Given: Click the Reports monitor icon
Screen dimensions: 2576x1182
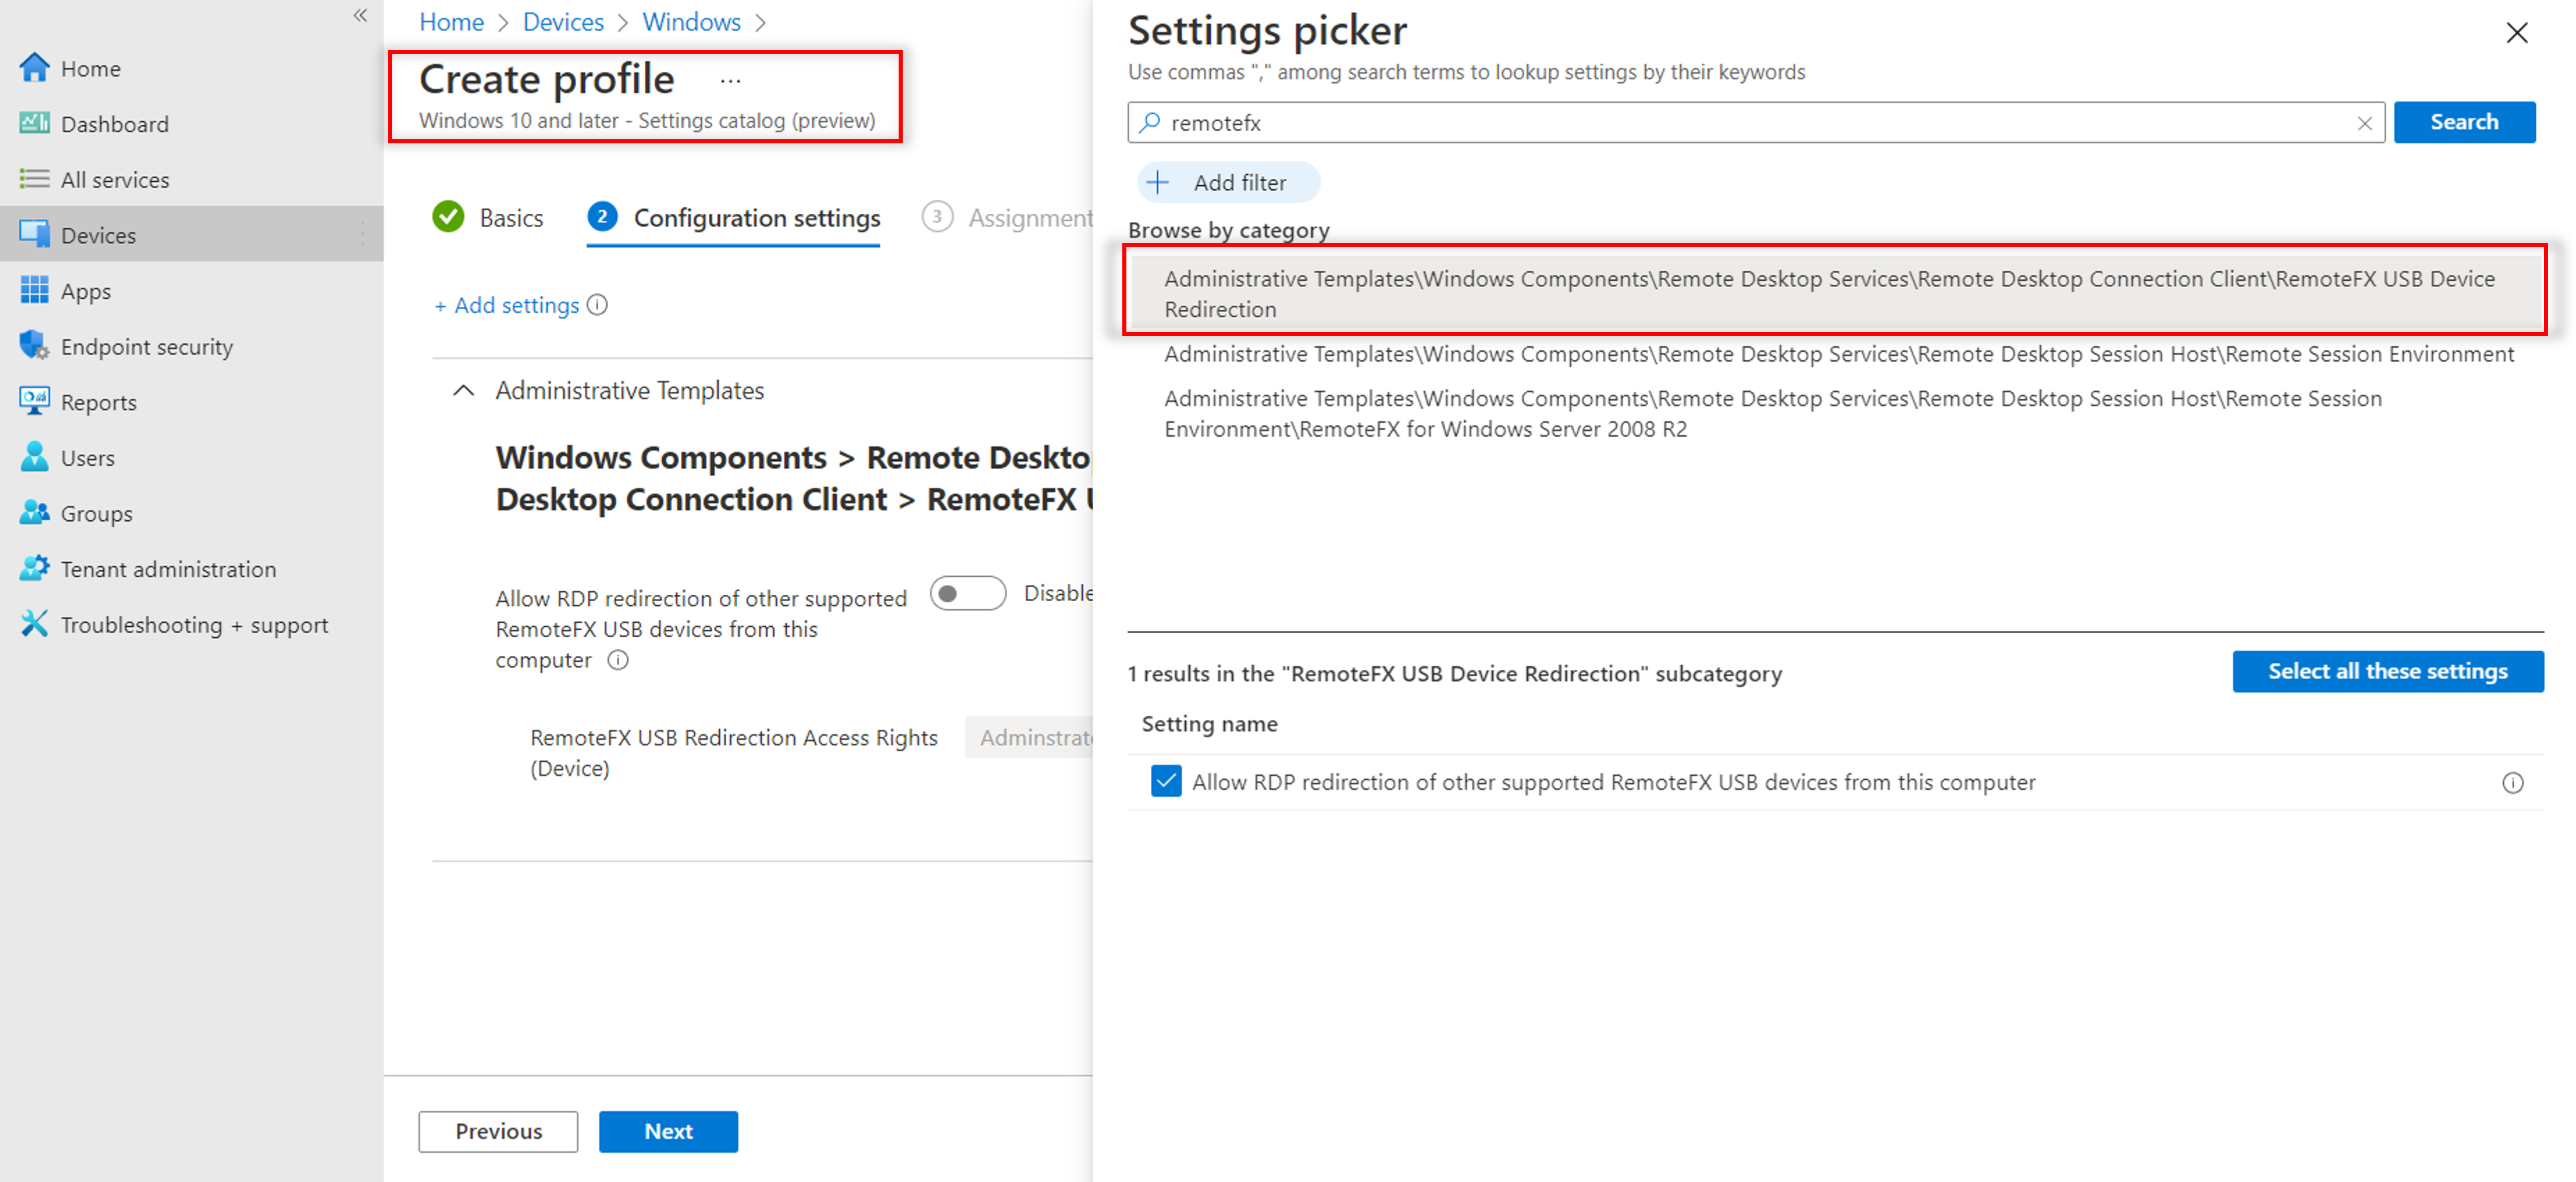Looking at the screenshot, I should pos(34,402).
